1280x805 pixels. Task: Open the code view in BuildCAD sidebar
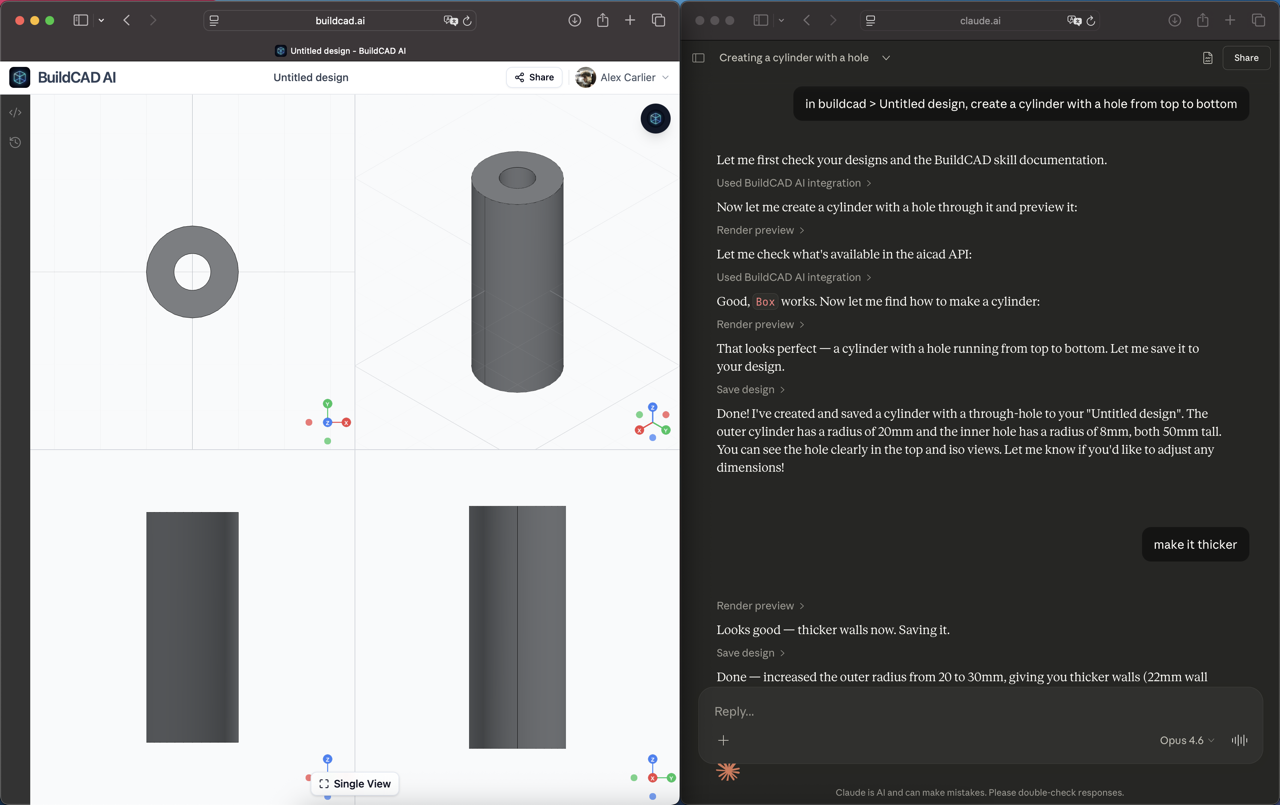point(14,112)
